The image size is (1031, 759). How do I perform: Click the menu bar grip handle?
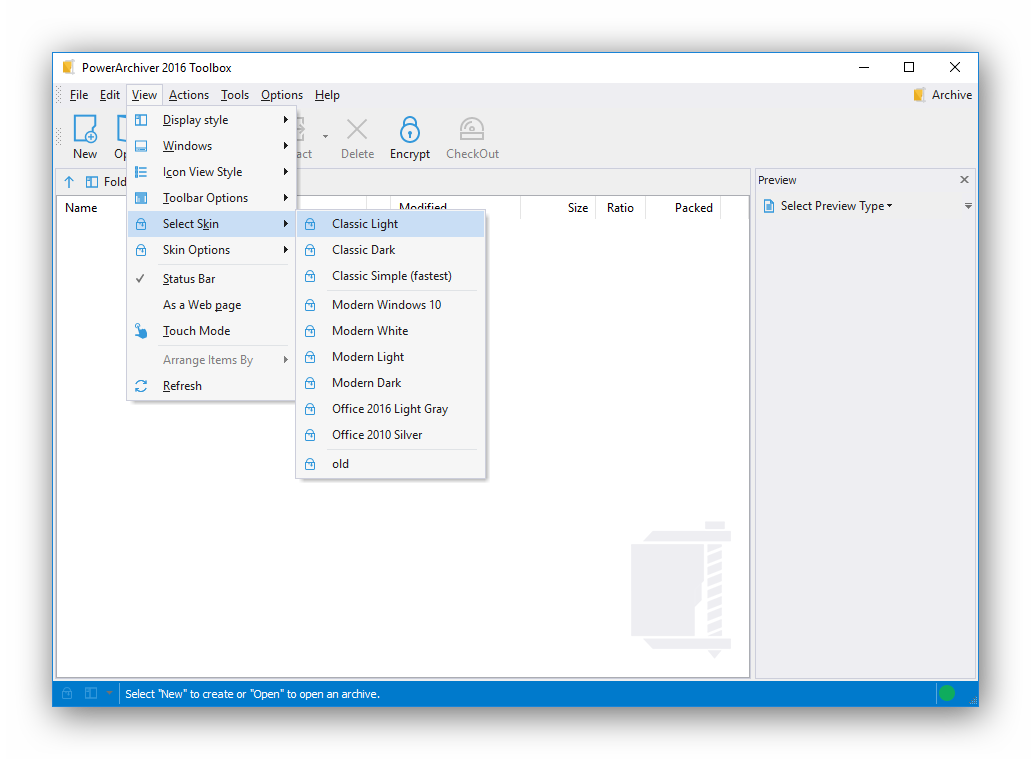click(x=59, y=95)
